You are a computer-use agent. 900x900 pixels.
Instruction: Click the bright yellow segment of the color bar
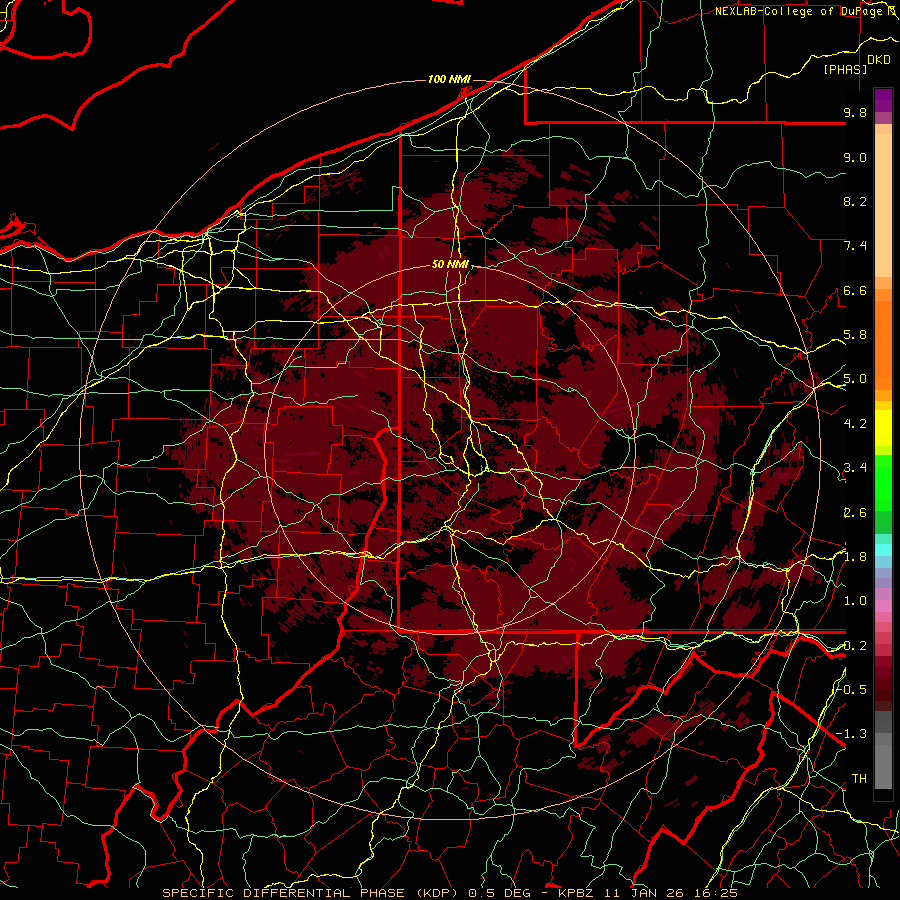tap(883, 428)
